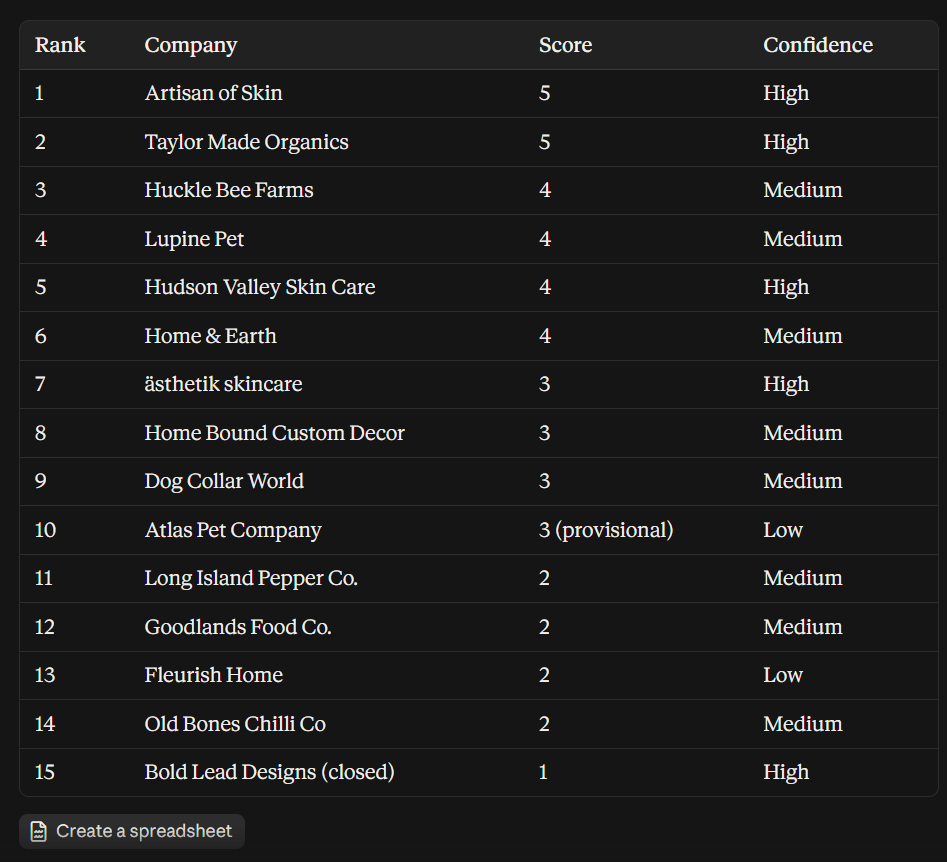
Task: Click Medium confidence for Lupine Pet
Action: [803, 239]
